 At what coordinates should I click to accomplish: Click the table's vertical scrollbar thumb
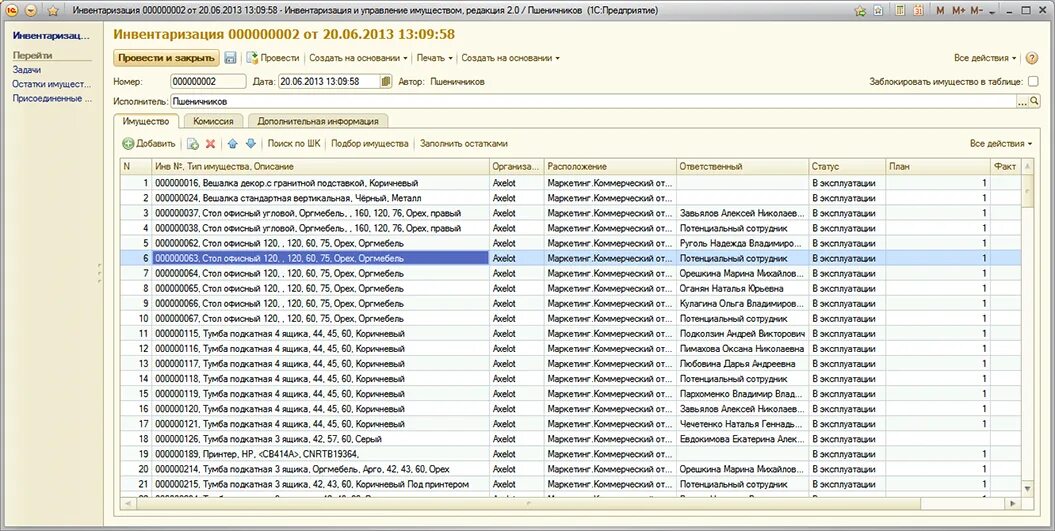(1027, 190)
